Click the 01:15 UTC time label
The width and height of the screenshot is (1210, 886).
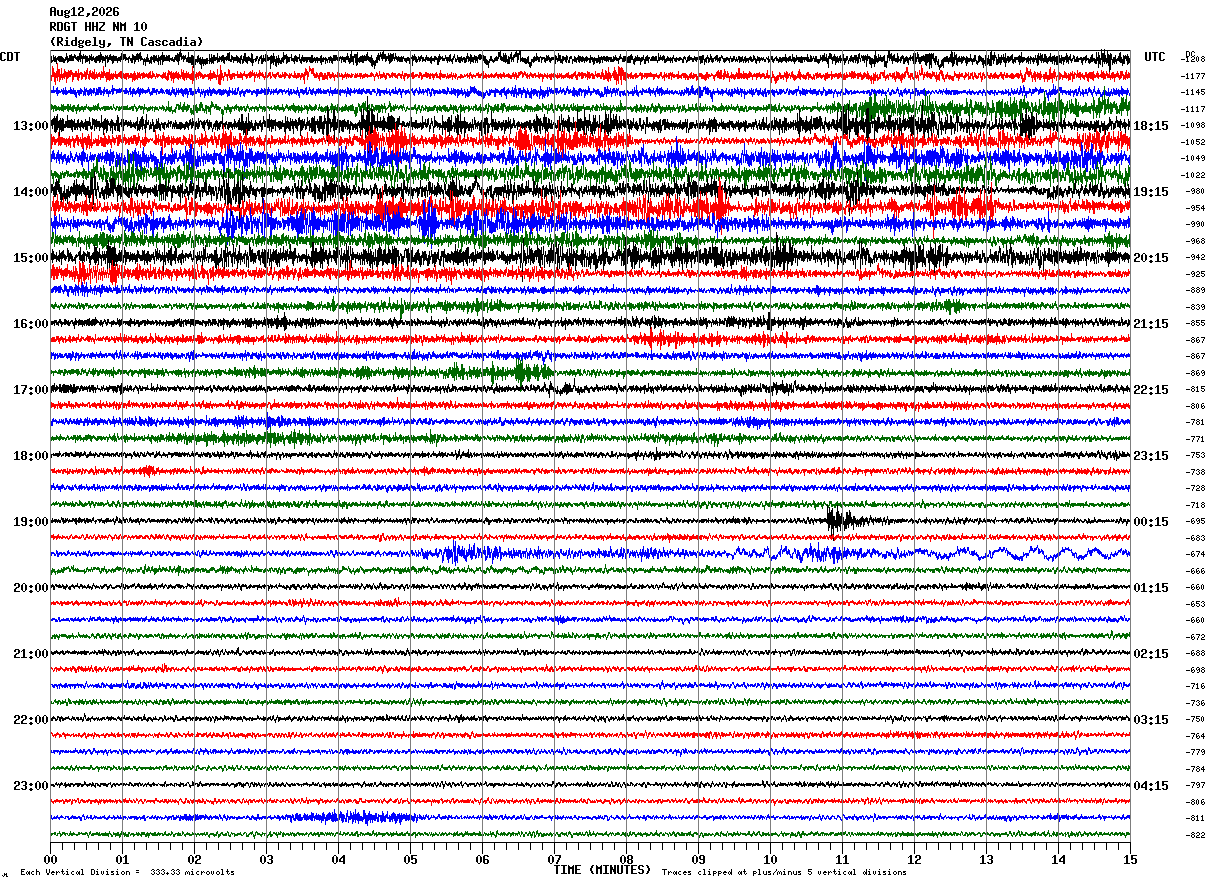tap(1151, 588)
